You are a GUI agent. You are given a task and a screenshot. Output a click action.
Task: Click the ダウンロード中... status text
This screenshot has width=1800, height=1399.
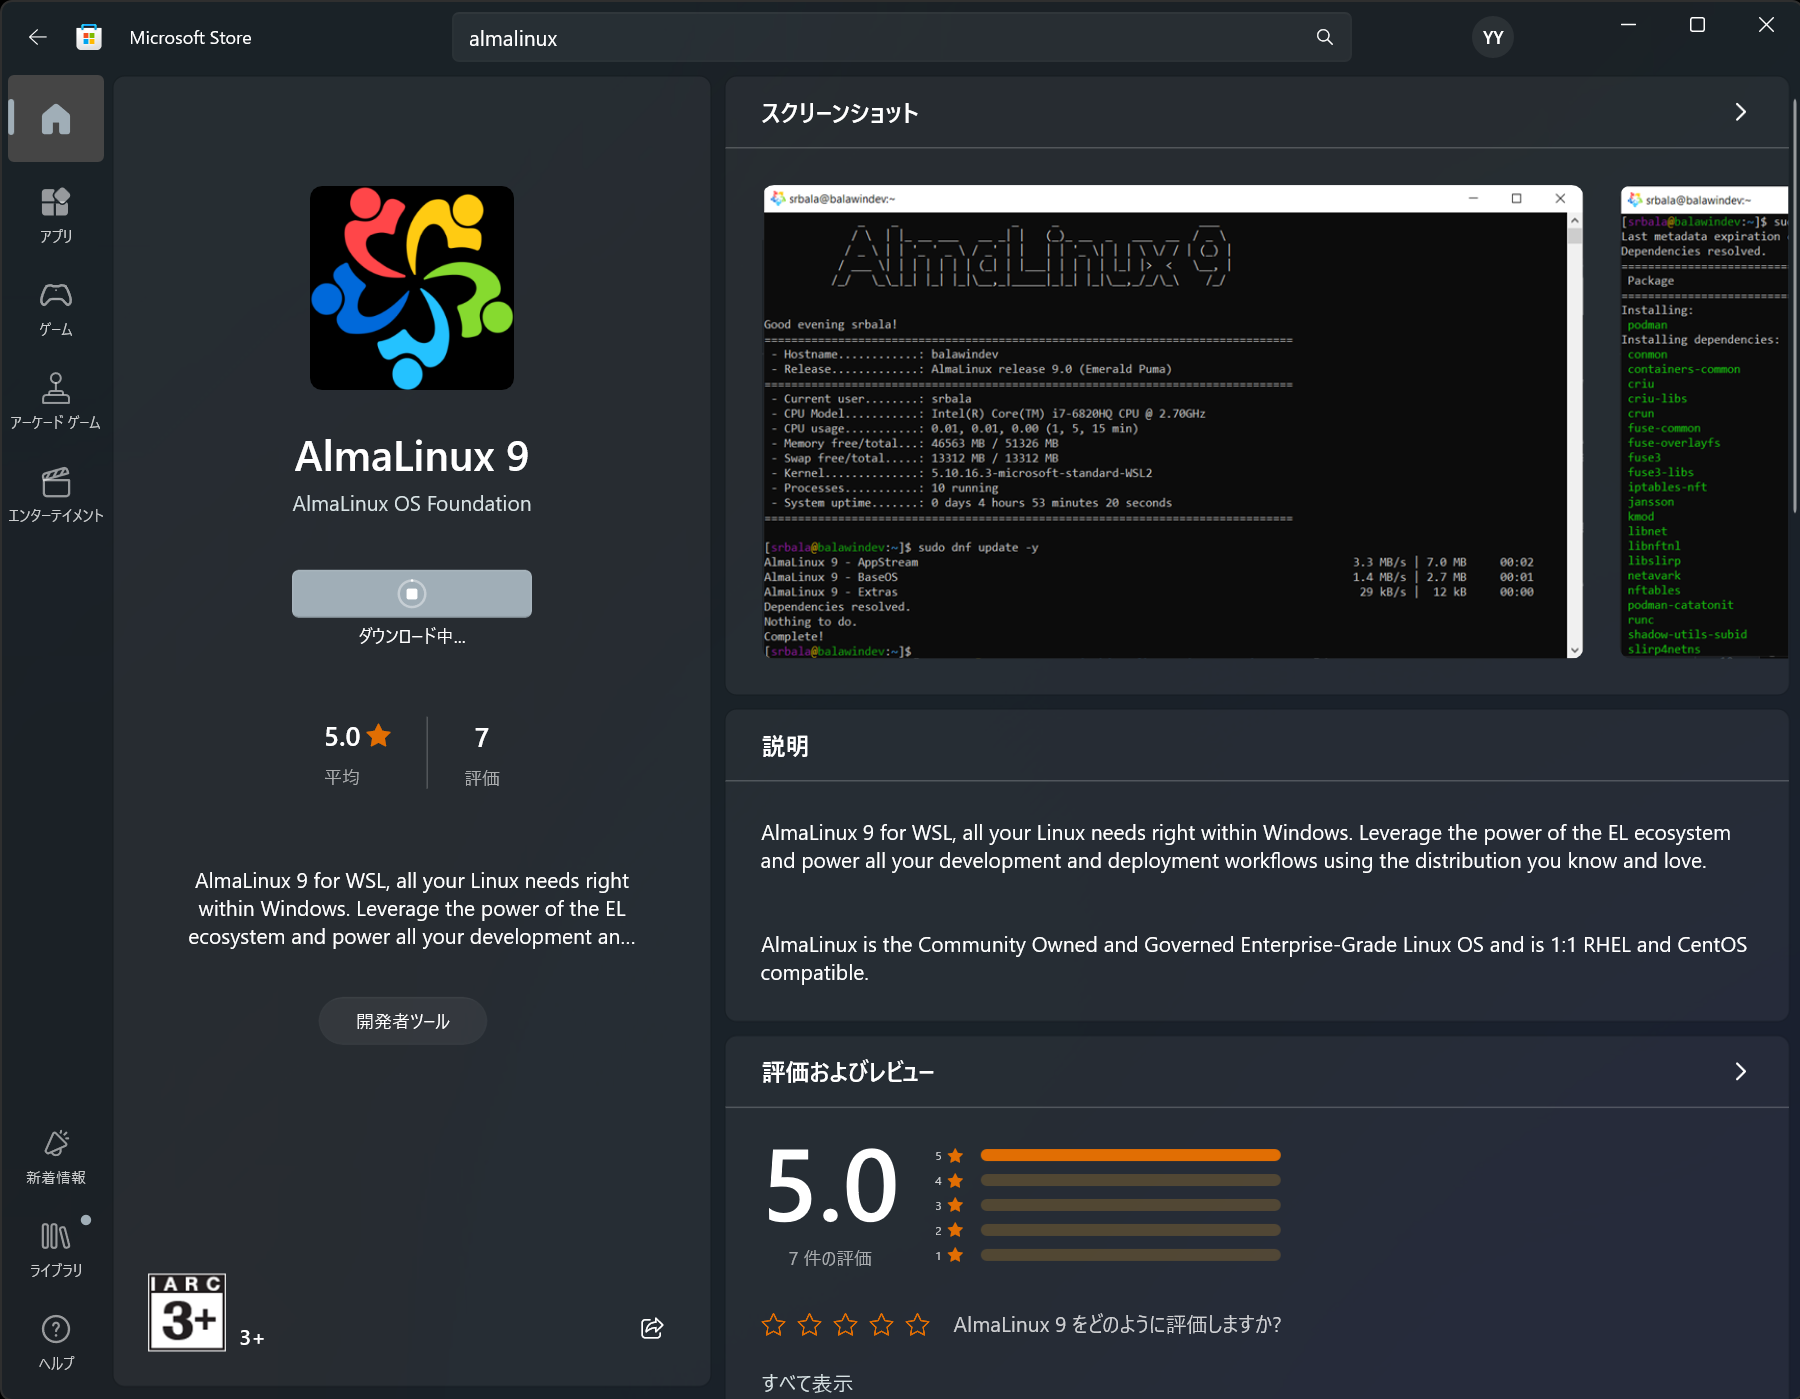pyautogui.click(x=412, y=636)
